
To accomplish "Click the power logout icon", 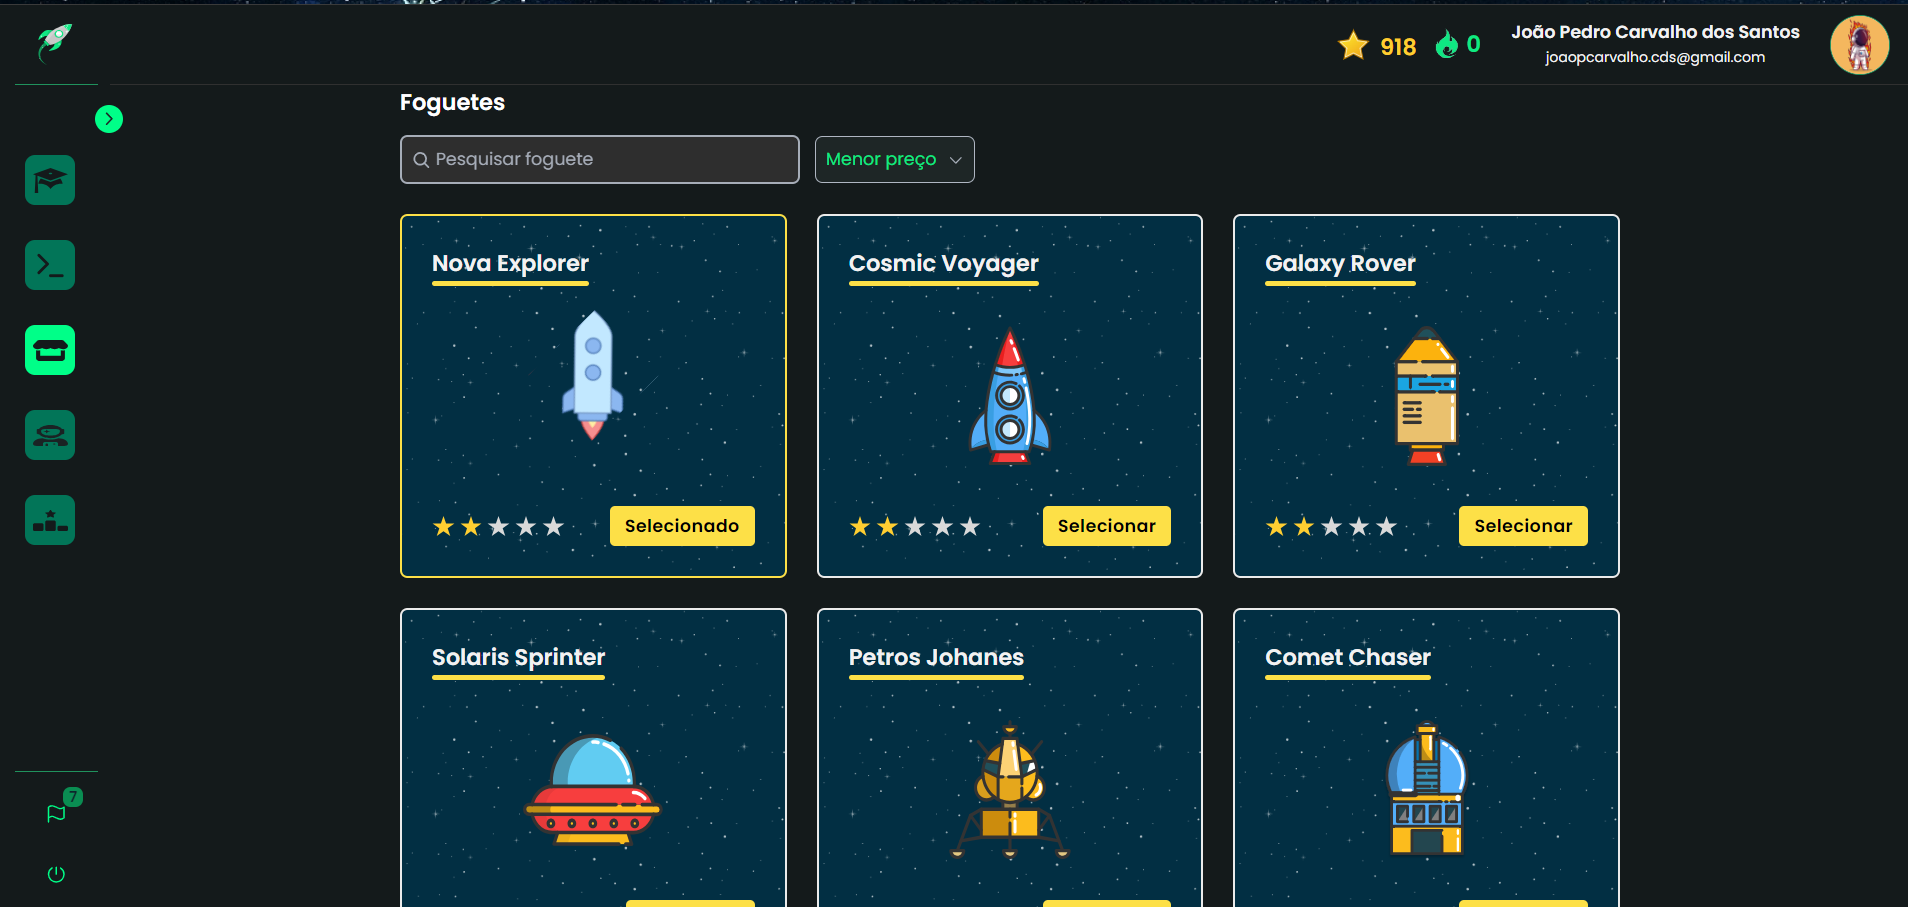I will (56, 874).
